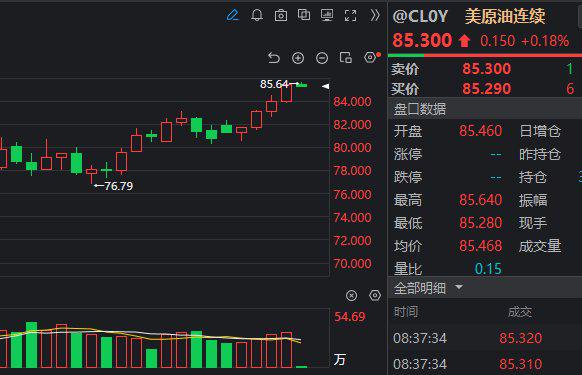This screenshot has width=582, height=375.
Task: Click the 54.69 volume axis label
Action: coord(350,317)
